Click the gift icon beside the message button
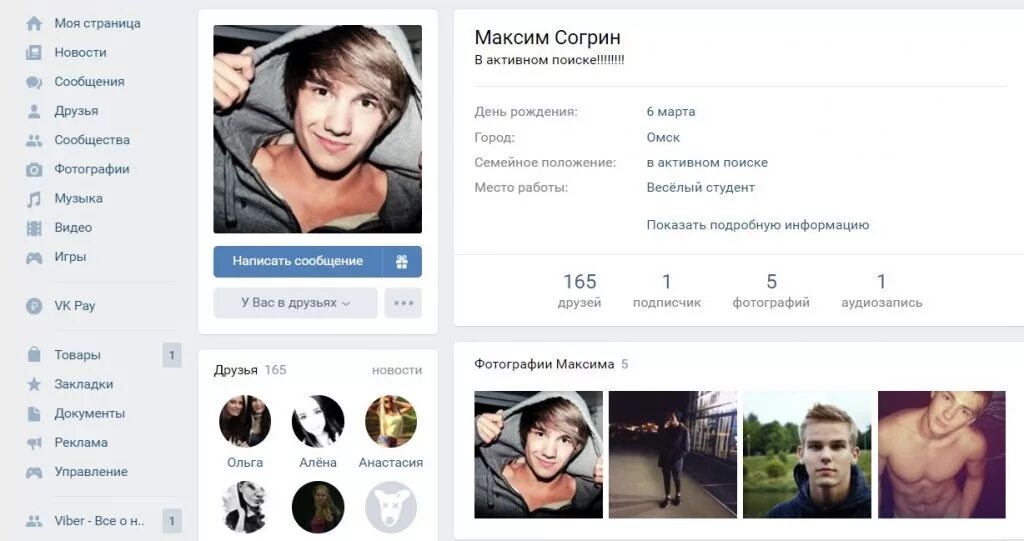Viewport: 1024px width, 541px height. [x=402, y=261]
